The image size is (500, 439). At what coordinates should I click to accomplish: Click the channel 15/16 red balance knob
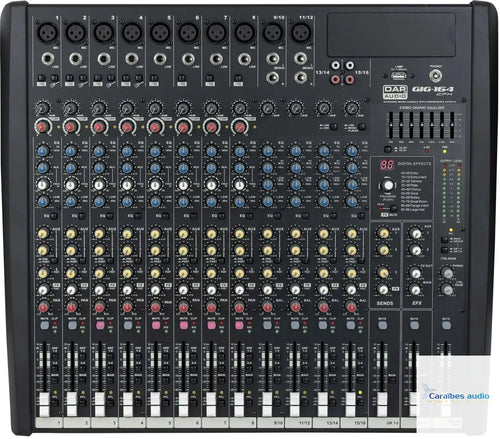tap(351, 306)
